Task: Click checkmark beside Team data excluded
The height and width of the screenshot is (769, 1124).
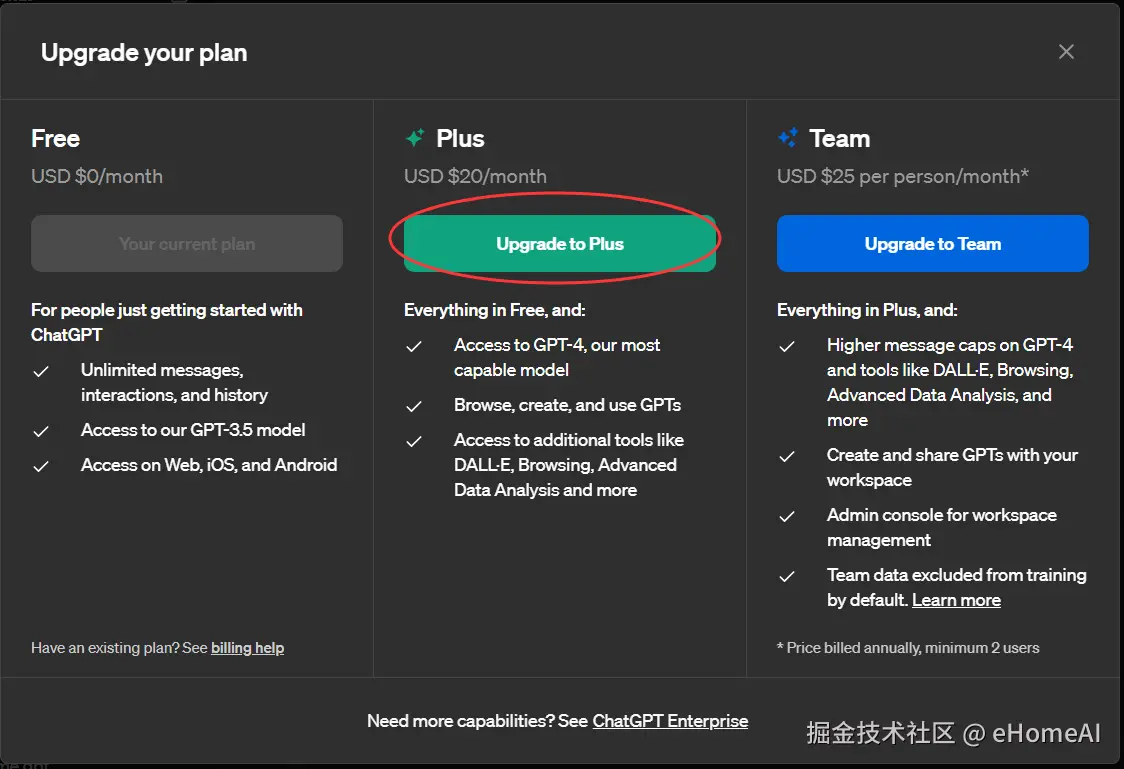Action: 787,576
